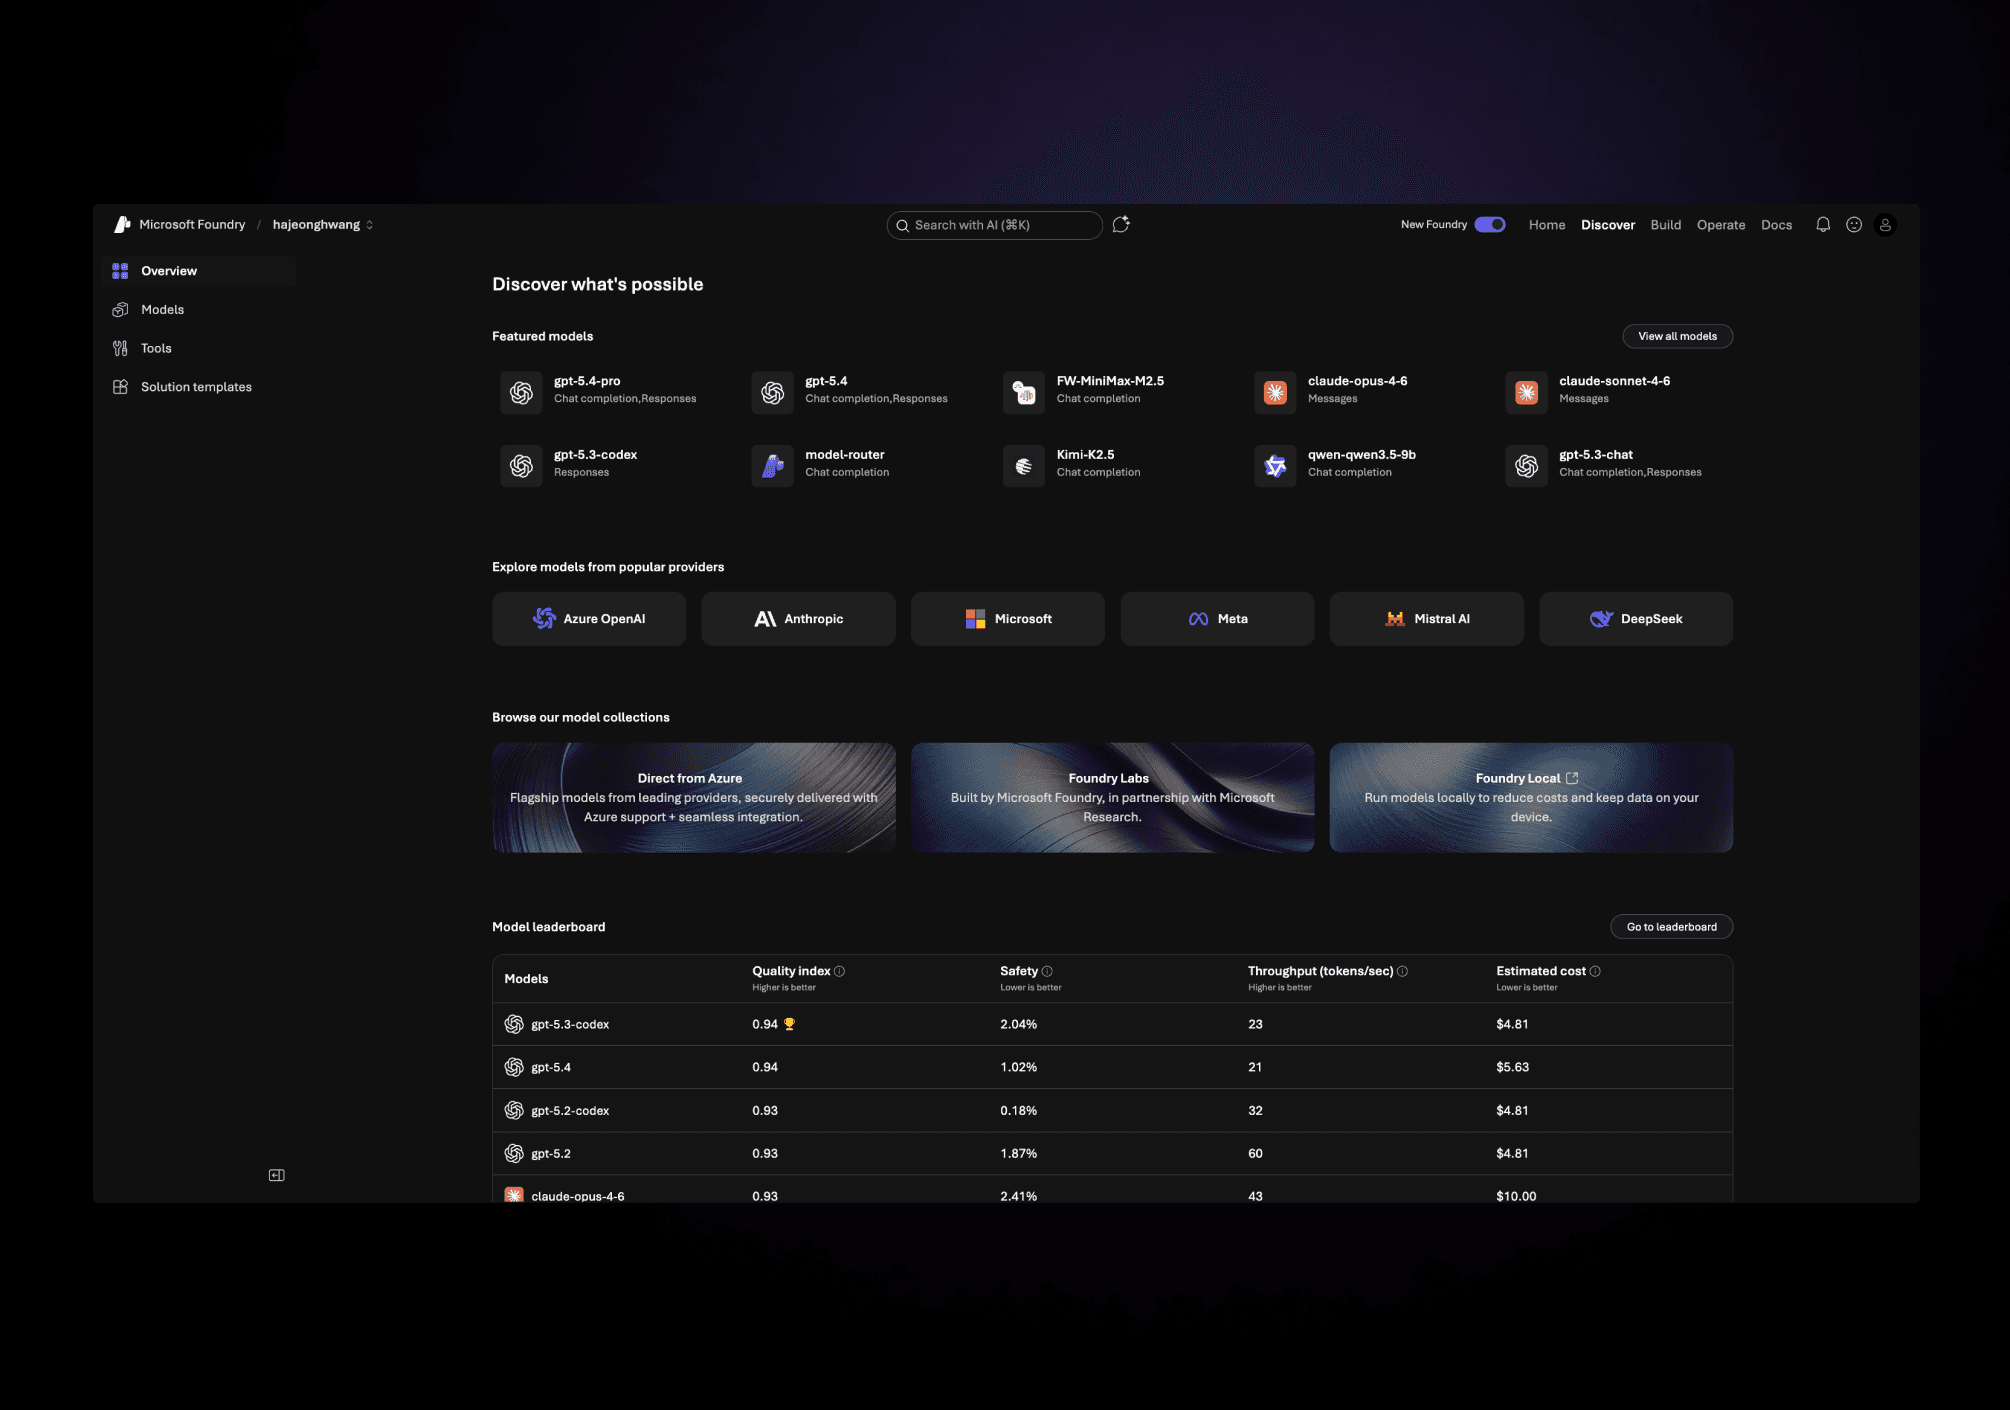Click the Quality index info icon
This screenshot has width=2010, height=1410.
839,971
